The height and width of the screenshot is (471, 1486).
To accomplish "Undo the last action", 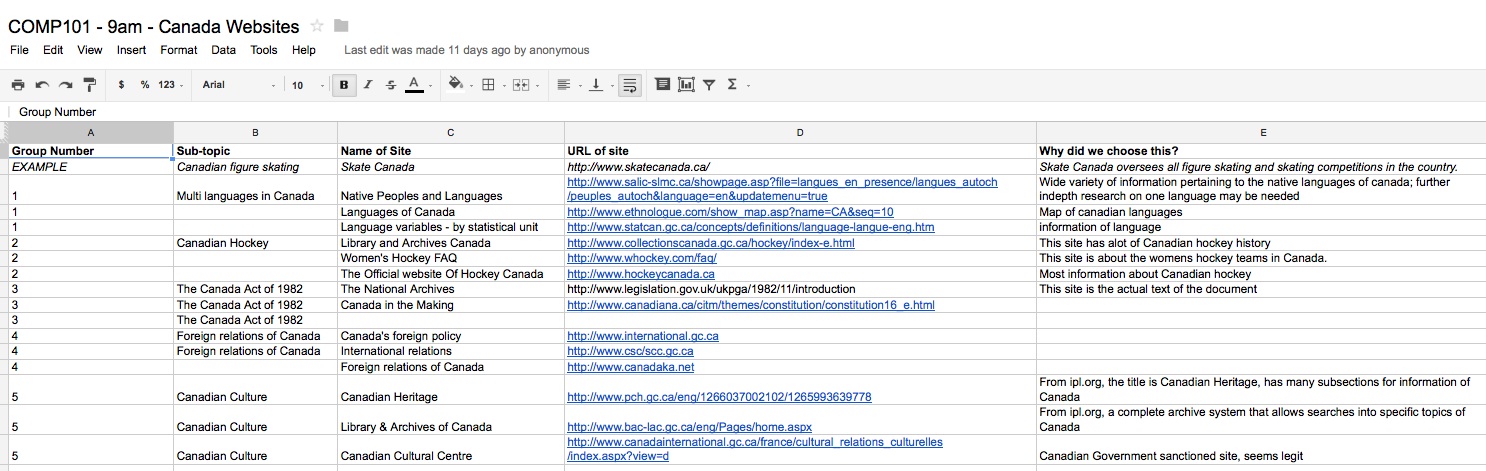I will pos(42,85).
